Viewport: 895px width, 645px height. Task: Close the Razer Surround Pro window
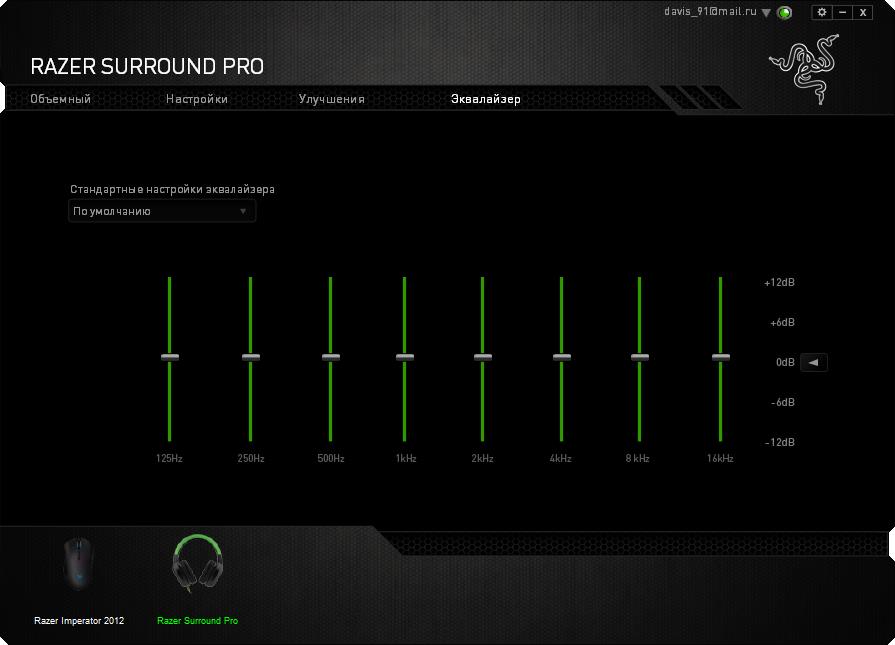863,12
